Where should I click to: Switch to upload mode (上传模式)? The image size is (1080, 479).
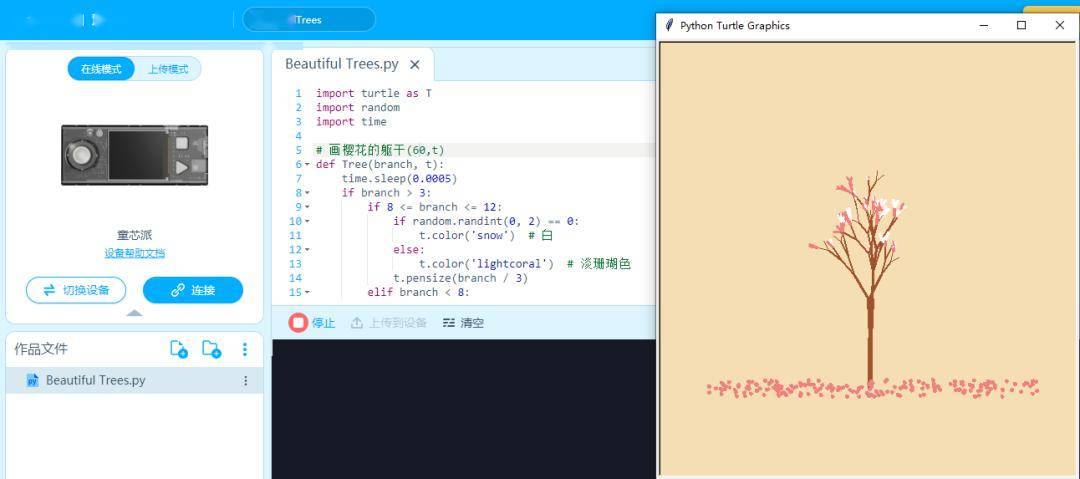tap(168, 69)
